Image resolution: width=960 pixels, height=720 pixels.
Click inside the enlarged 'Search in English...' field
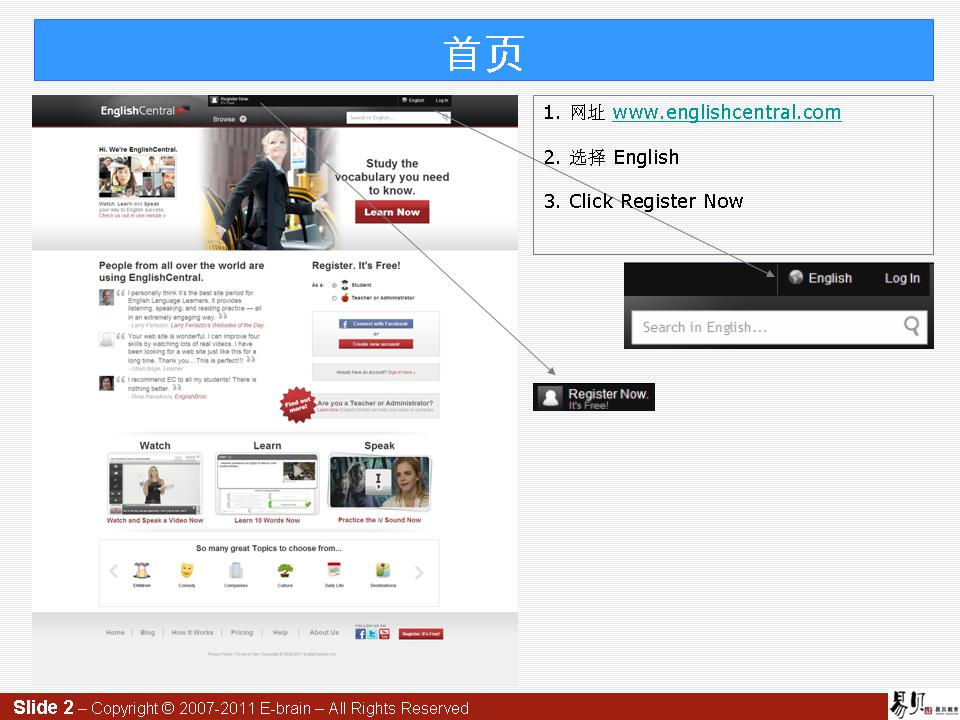coord(779,327)
